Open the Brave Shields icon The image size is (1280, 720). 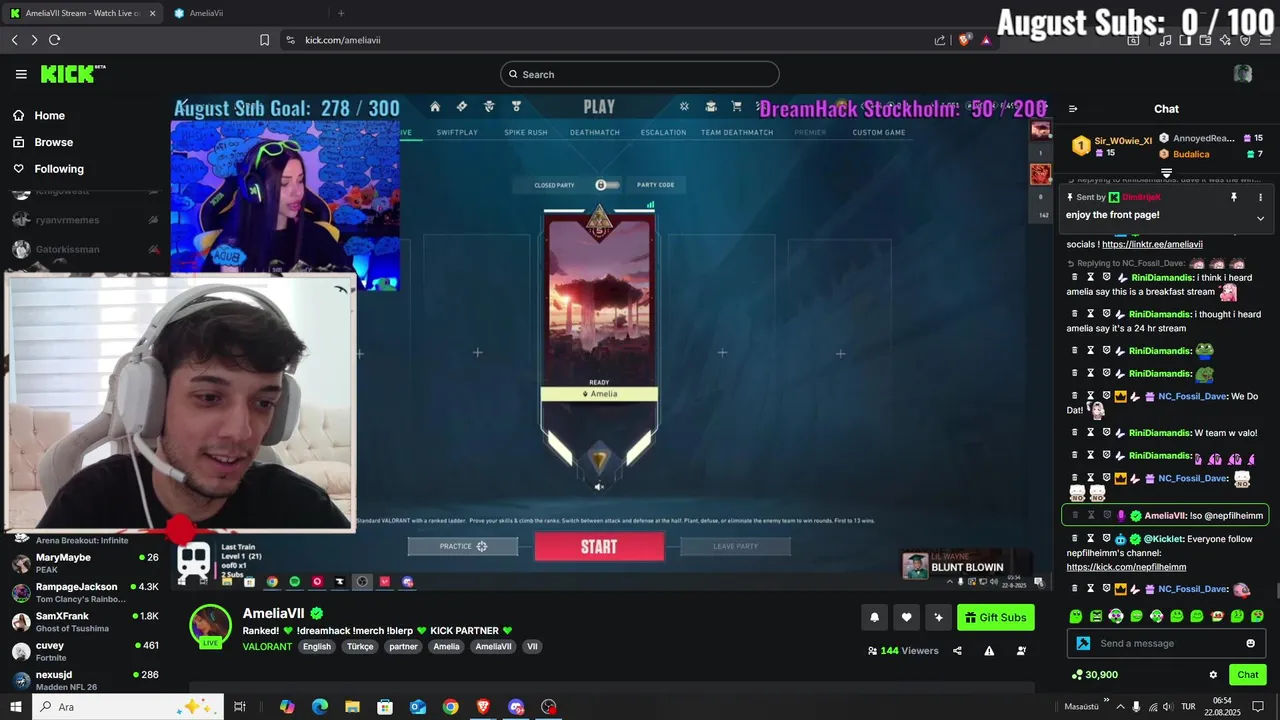964,40
